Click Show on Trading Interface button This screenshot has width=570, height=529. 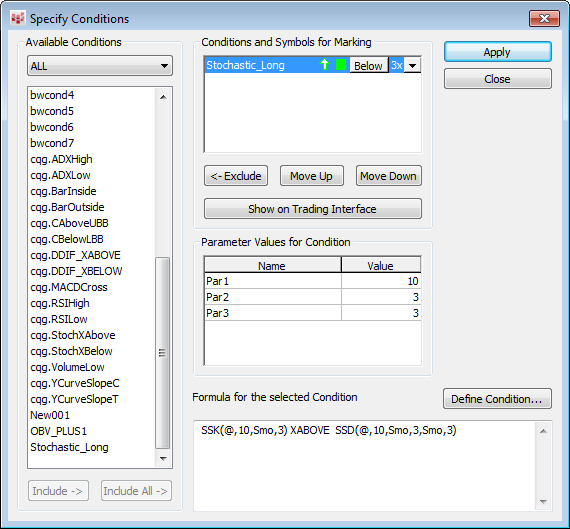coord(313,209)
